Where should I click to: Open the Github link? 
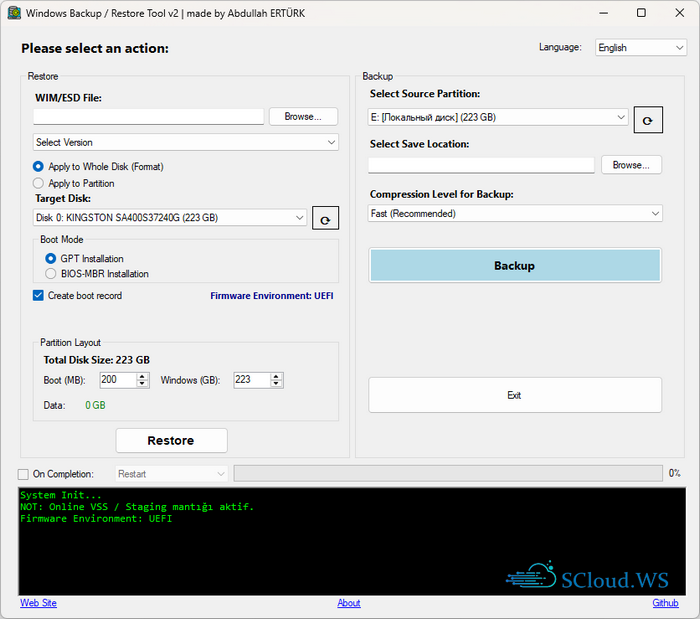pos(665,603)
